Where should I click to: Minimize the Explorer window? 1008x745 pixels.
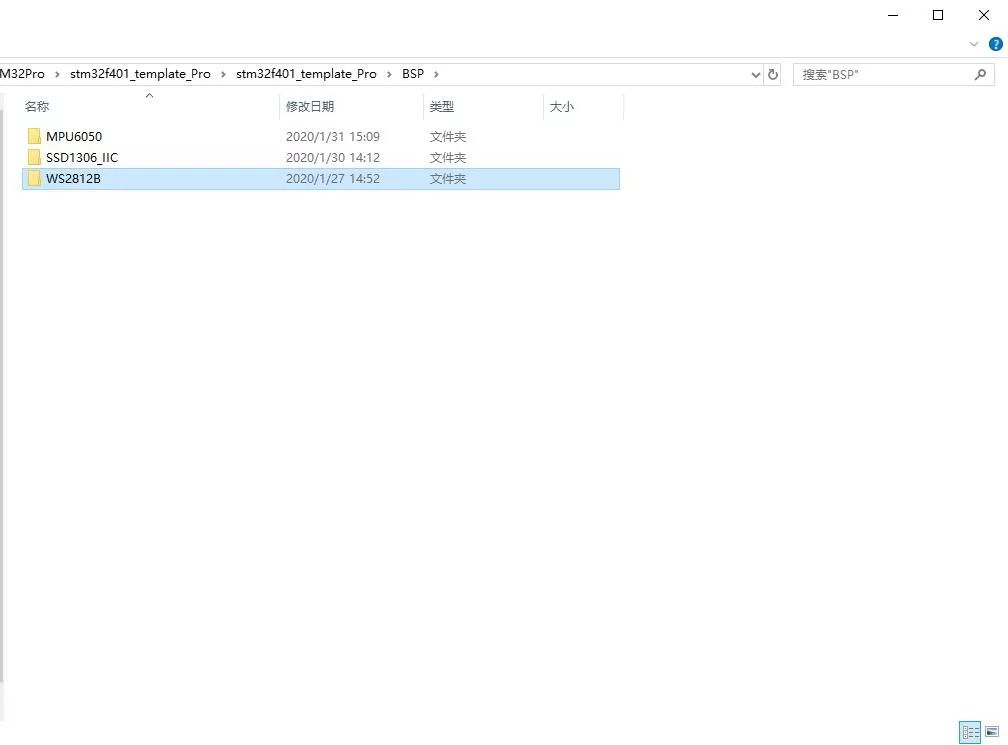click(893, 15)
